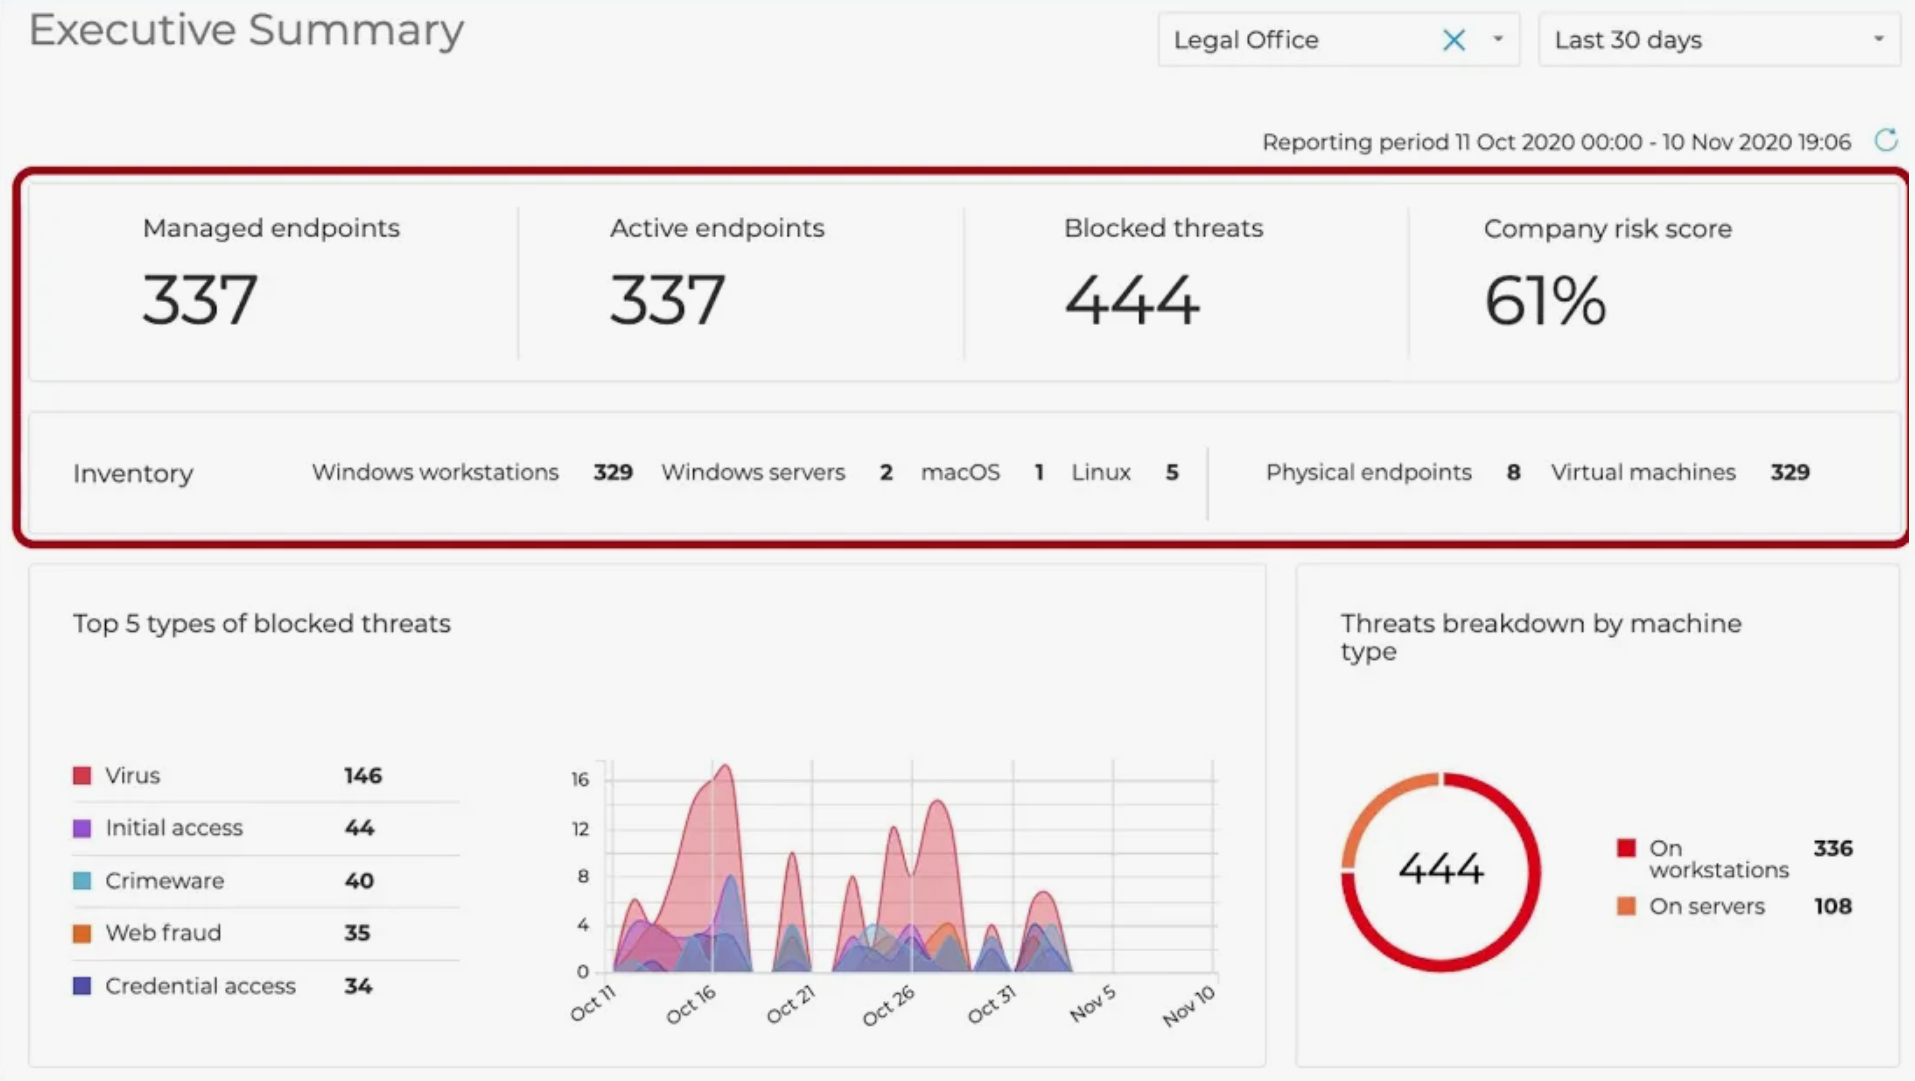The image size is (1915, 1081).
Task: Click the Virtual machines inventory entry
Action: (1642, 472)
